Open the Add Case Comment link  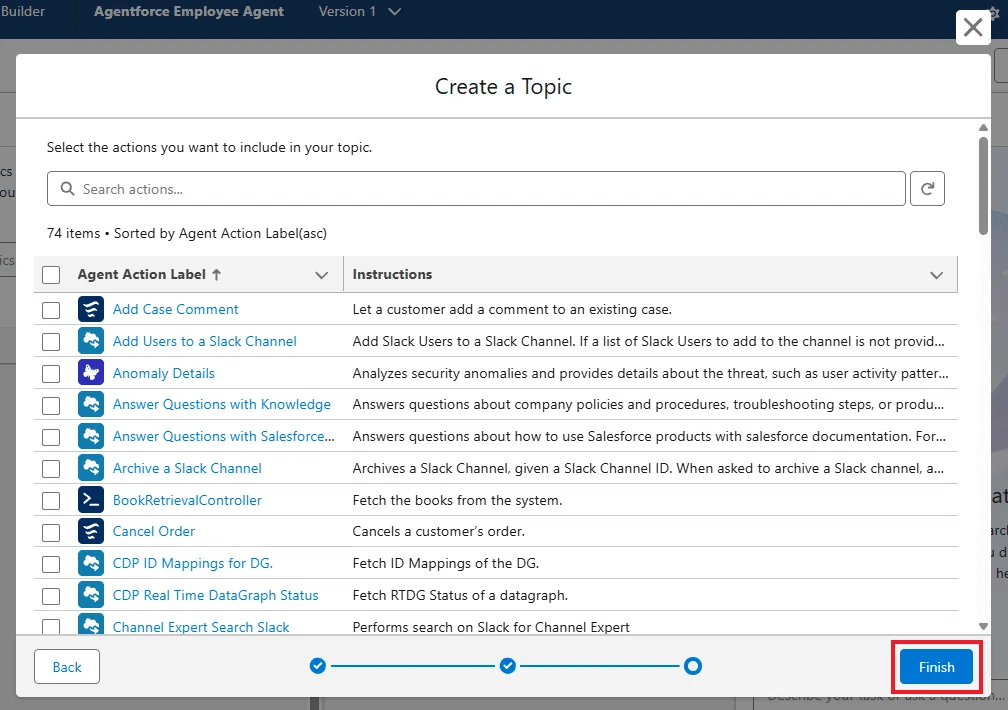(x=176, y=309)
